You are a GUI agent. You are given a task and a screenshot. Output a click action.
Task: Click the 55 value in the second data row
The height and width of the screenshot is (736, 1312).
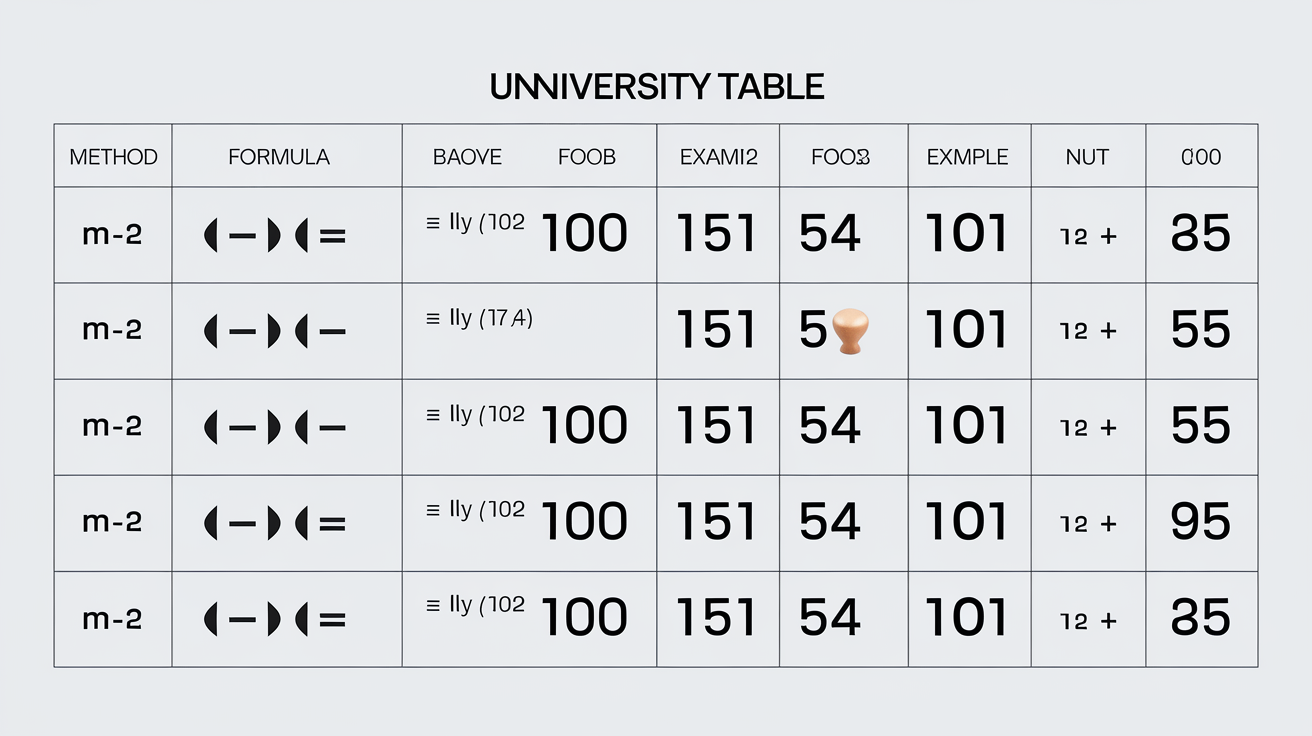click(x=1201, y=330)
